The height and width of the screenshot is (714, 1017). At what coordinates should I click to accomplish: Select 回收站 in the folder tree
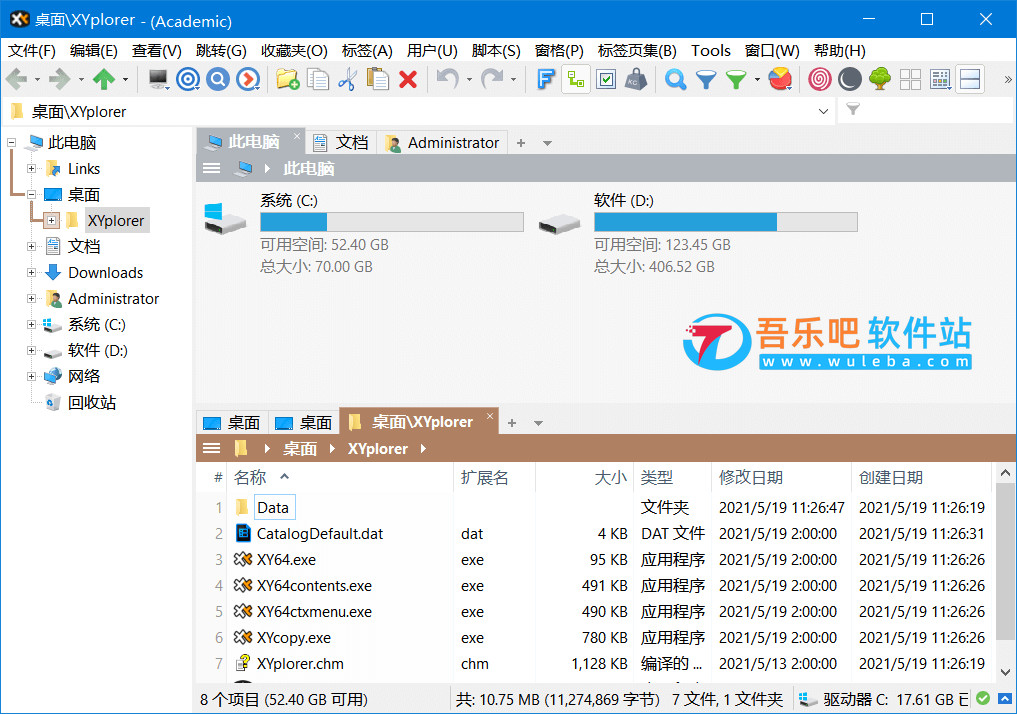(91, 403)
